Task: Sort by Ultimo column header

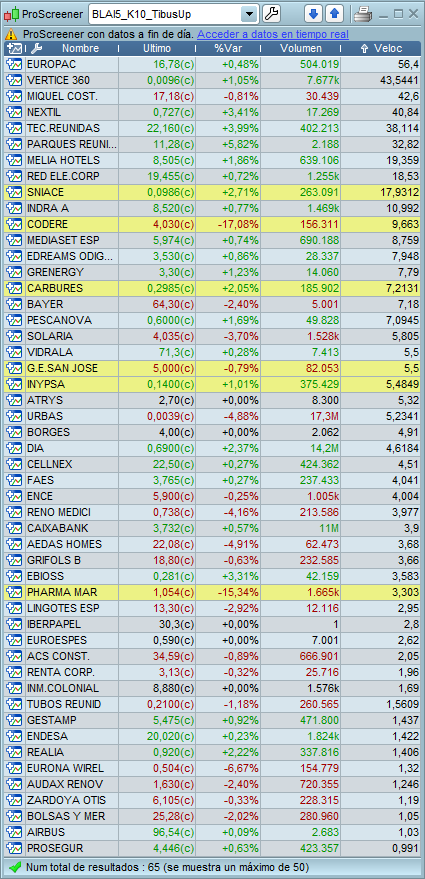Action: tap(157, 49)
